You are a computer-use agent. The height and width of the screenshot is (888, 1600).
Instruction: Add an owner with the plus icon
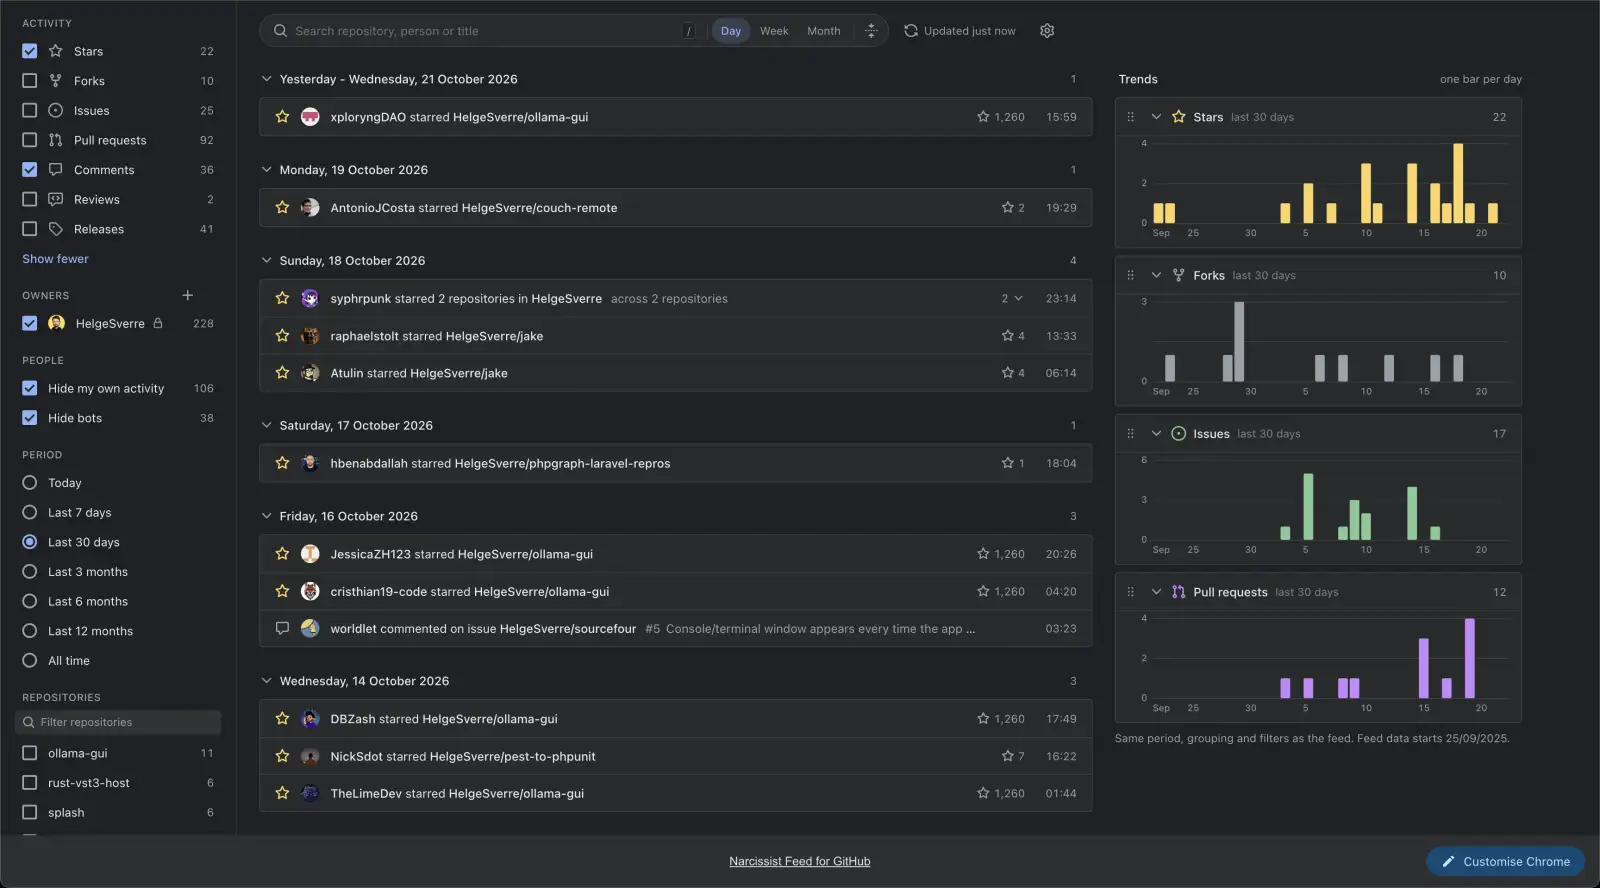187,295
